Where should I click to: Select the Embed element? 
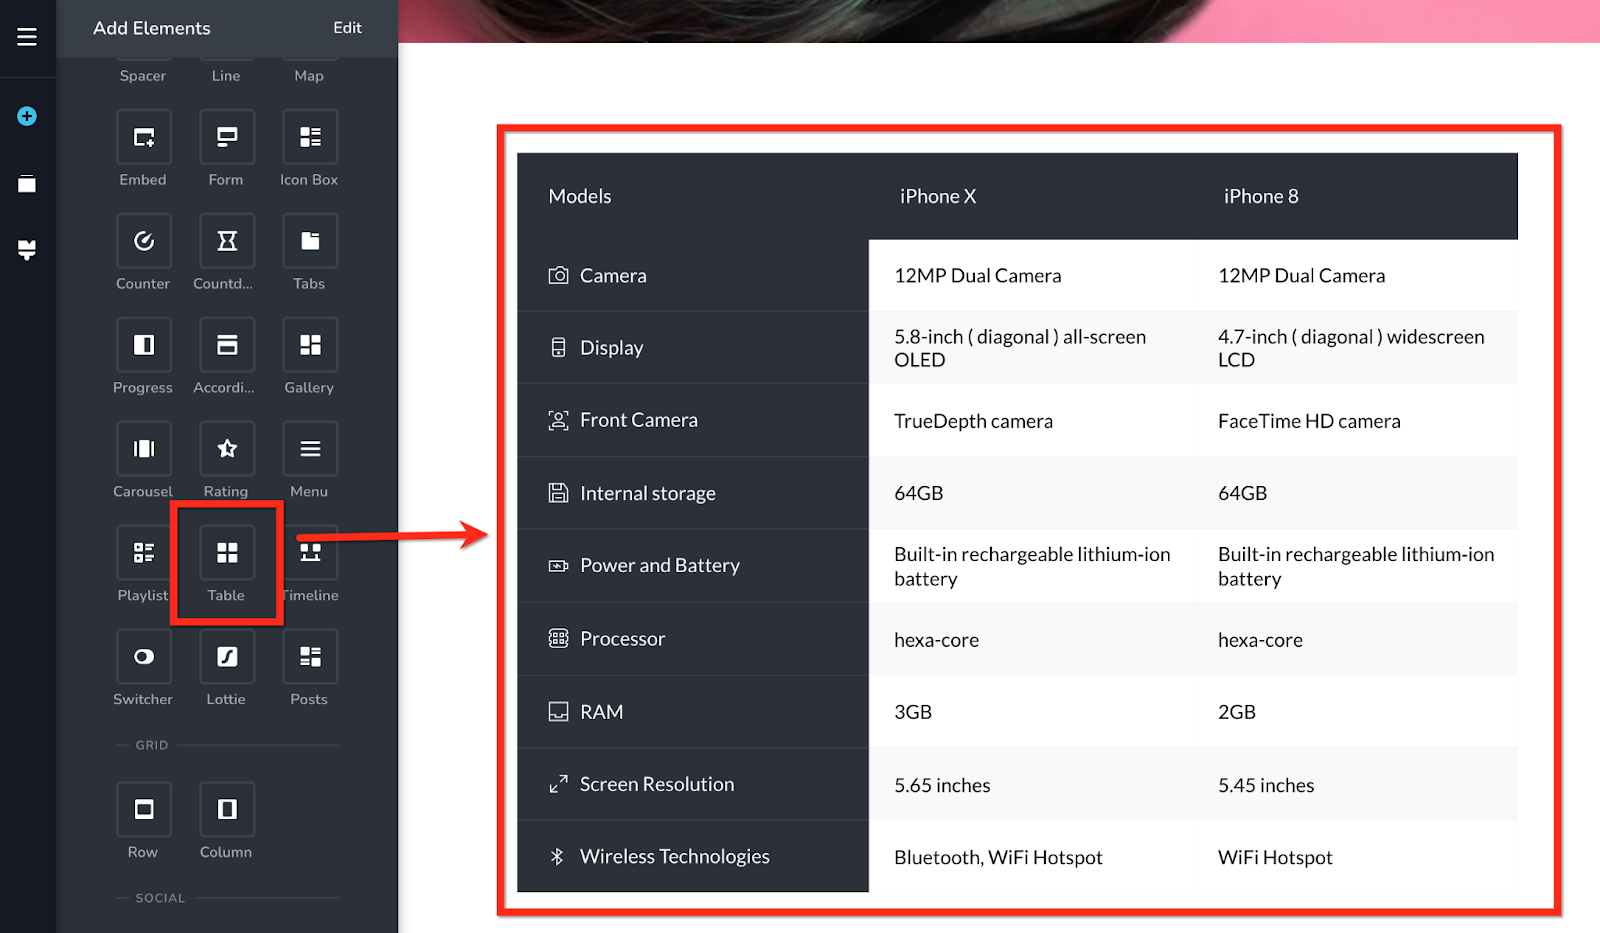point(144,137)
